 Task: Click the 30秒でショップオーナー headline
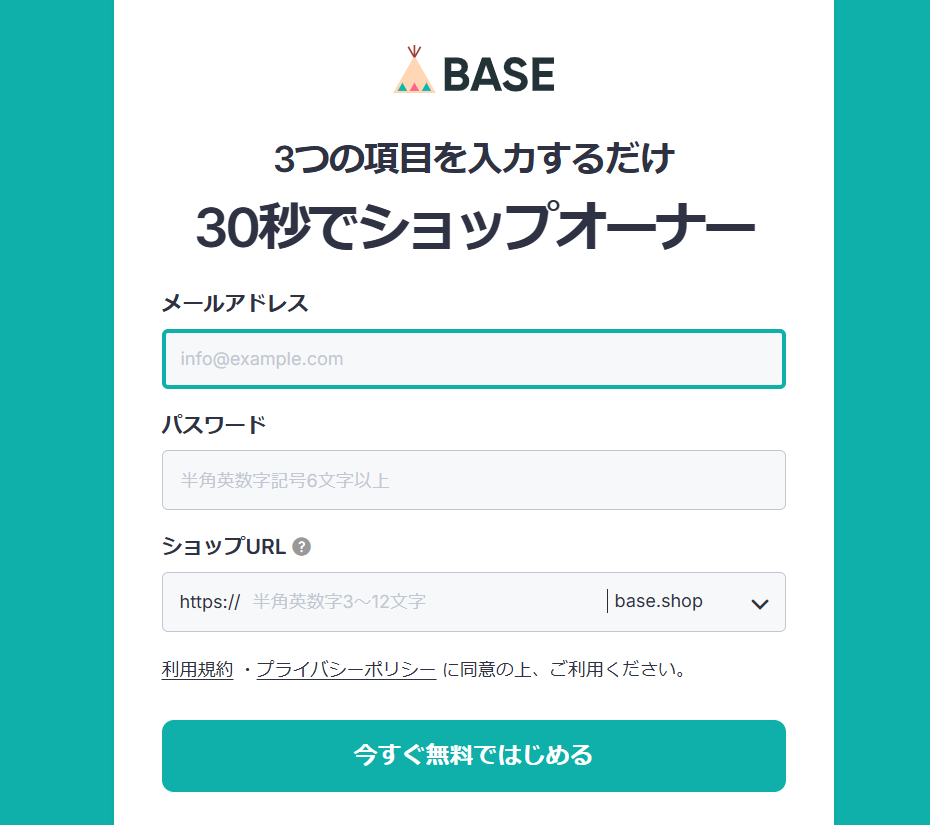[x=474, y=228]
